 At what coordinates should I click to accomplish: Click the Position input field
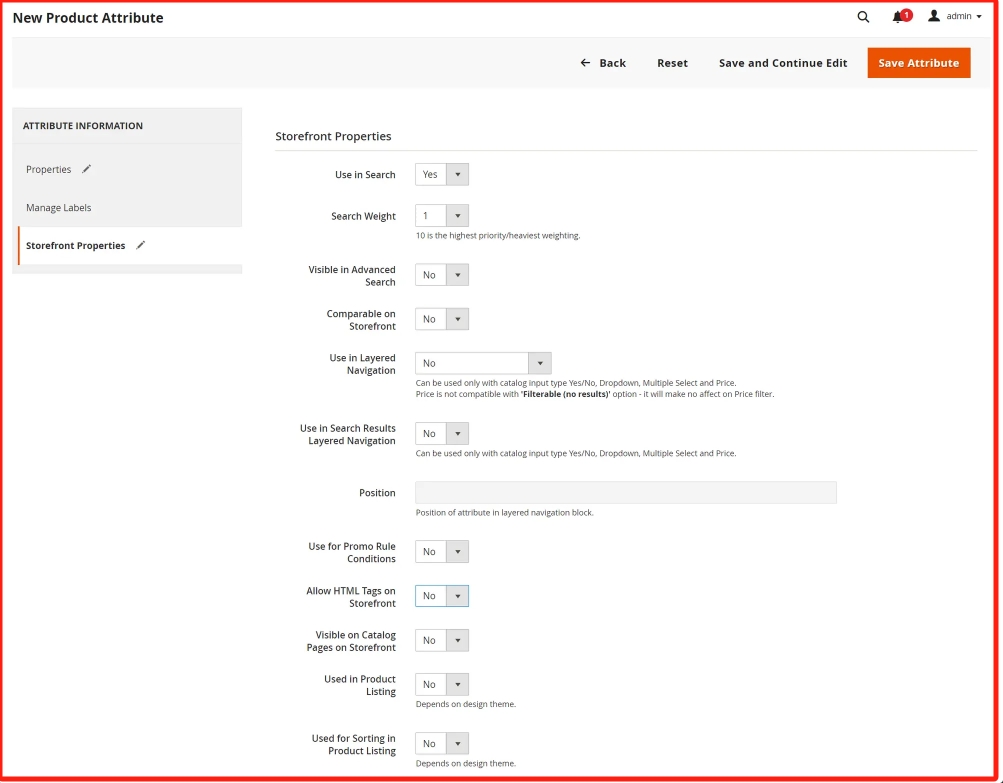pyautogui.click(x=625, y=493)
